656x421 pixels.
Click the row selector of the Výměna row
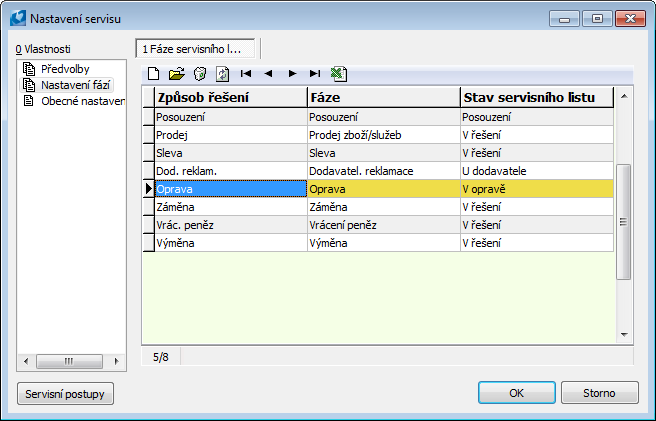click(149, 243)
